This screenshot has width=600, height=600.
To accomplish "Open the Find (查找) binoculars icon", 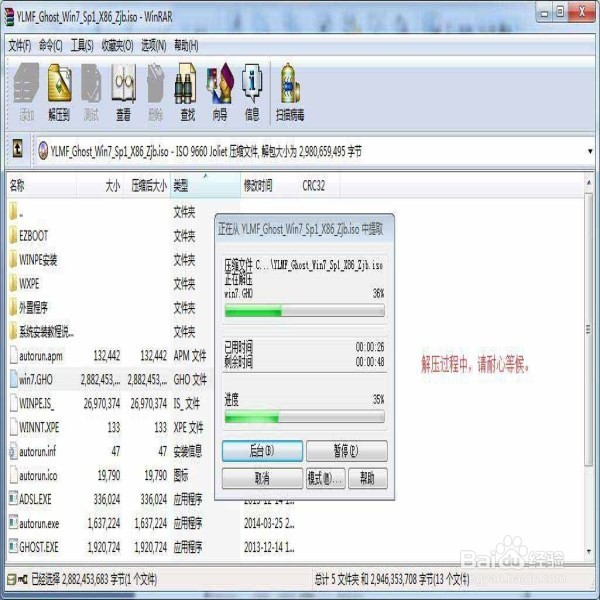I will (x=187, y=83).
